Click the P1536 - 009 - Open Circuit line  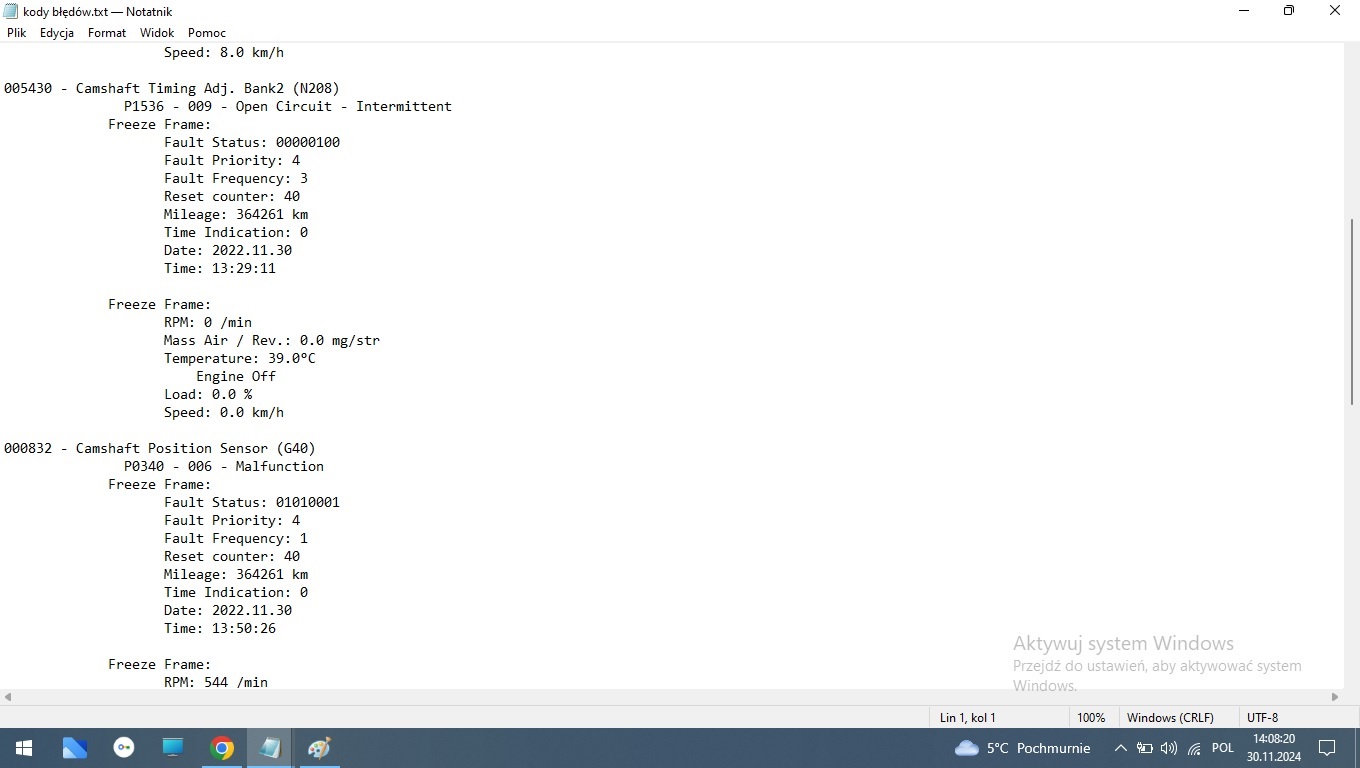[288, 106]
